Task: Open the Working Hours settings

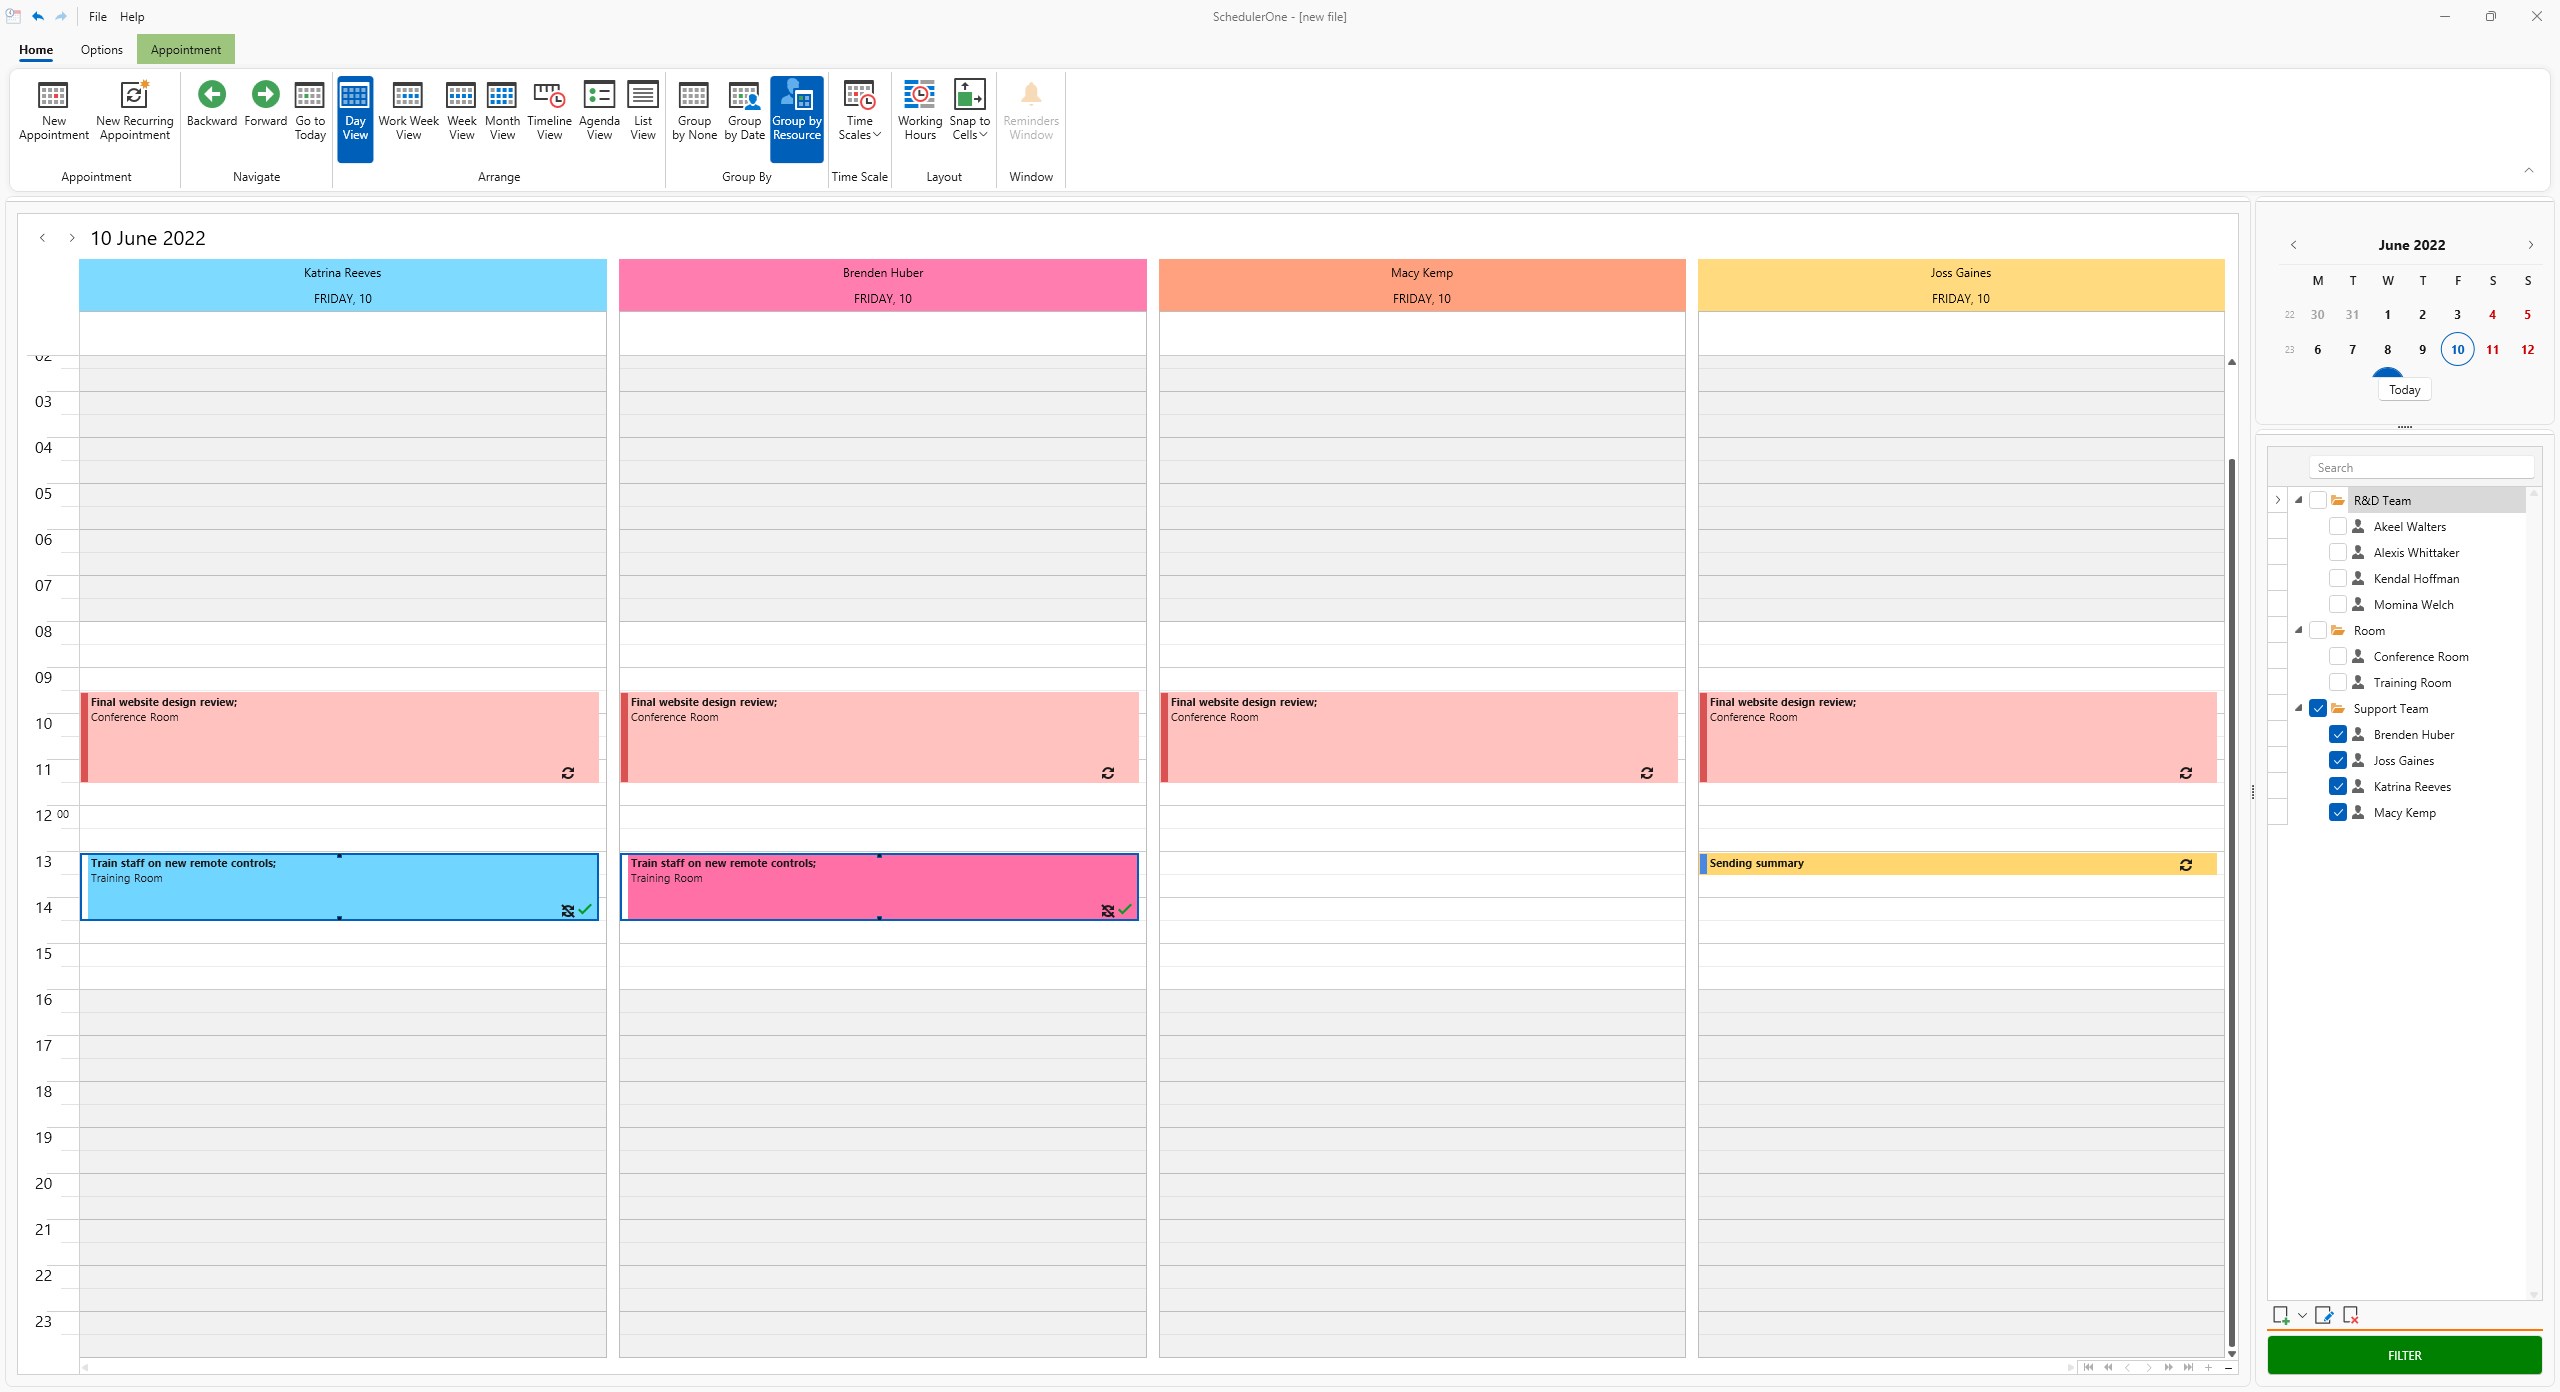Action: click(919, 110)
